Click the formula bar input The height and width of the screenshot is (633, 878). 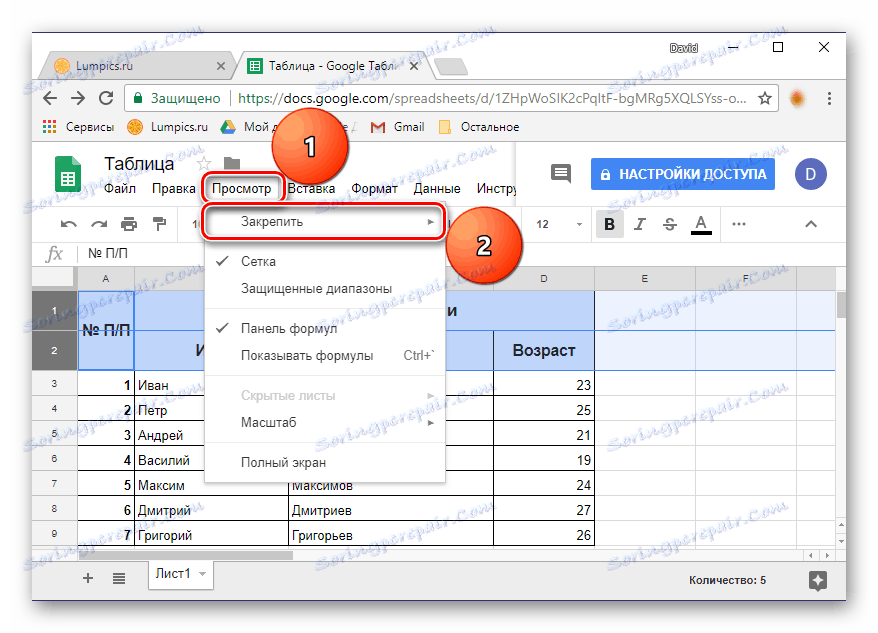click(459, 254)
